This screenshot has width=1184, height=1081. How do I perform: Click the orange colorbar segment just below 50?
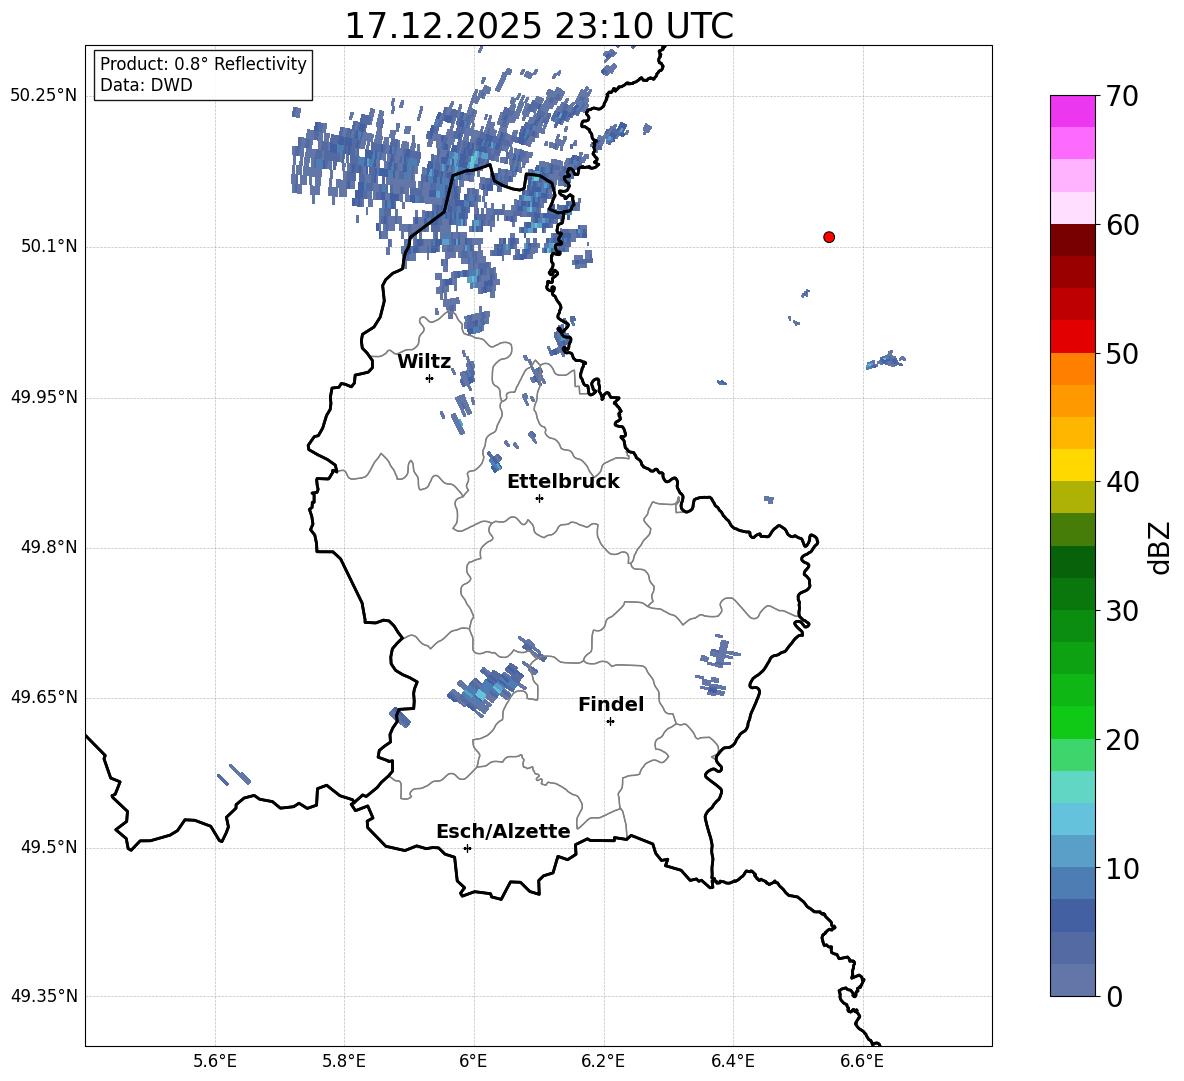click(1072, 369)
